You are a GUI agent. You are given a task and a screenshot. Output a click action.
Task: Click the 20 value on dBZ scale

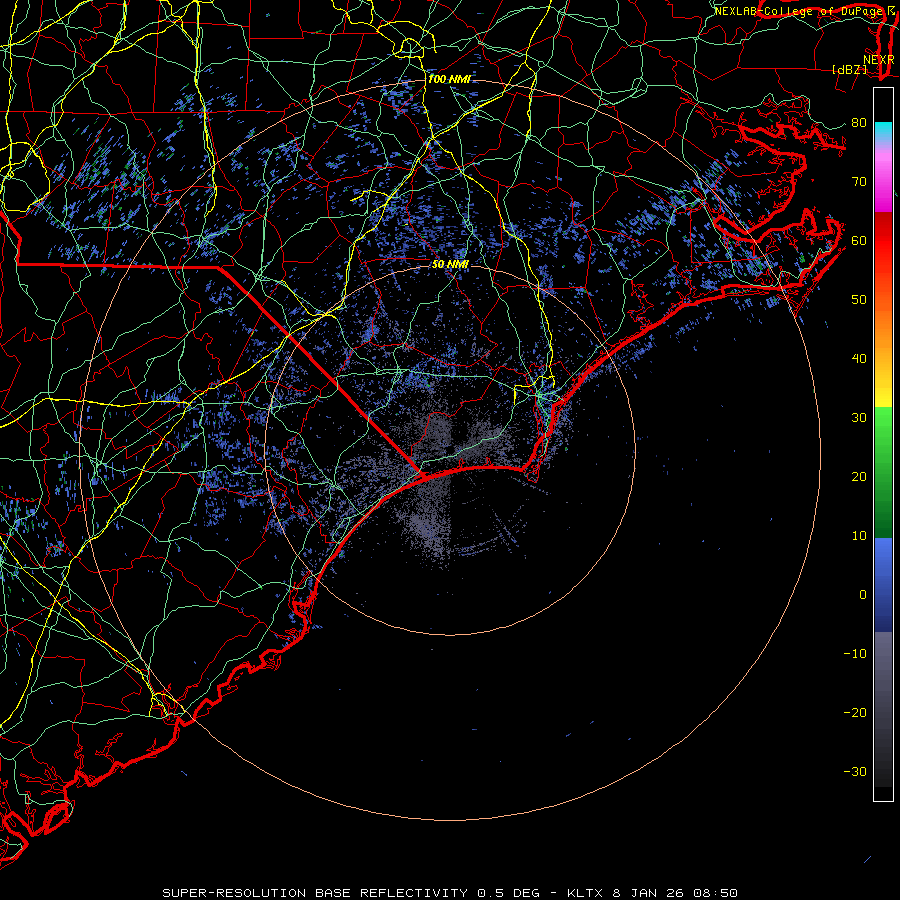pos(859,477)
